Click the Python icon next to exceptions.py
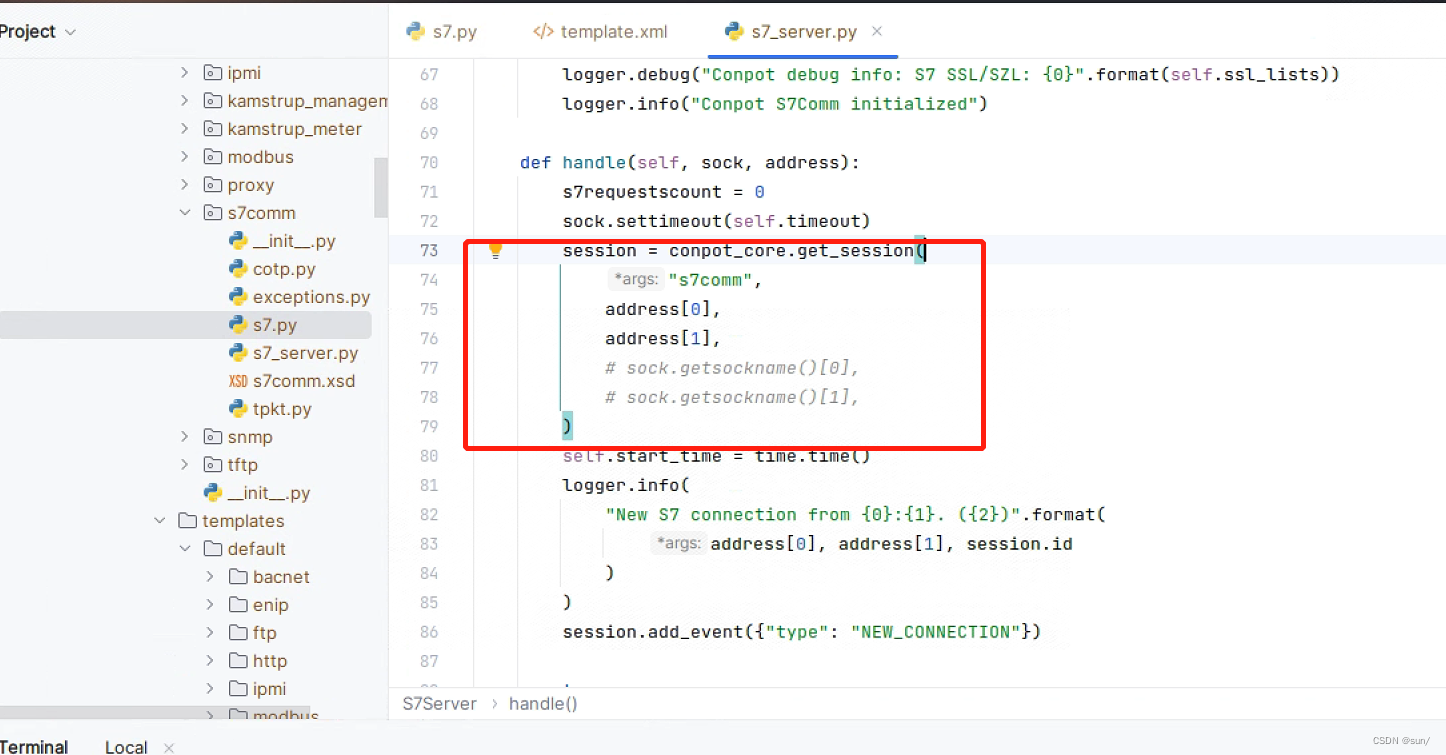 236,297
